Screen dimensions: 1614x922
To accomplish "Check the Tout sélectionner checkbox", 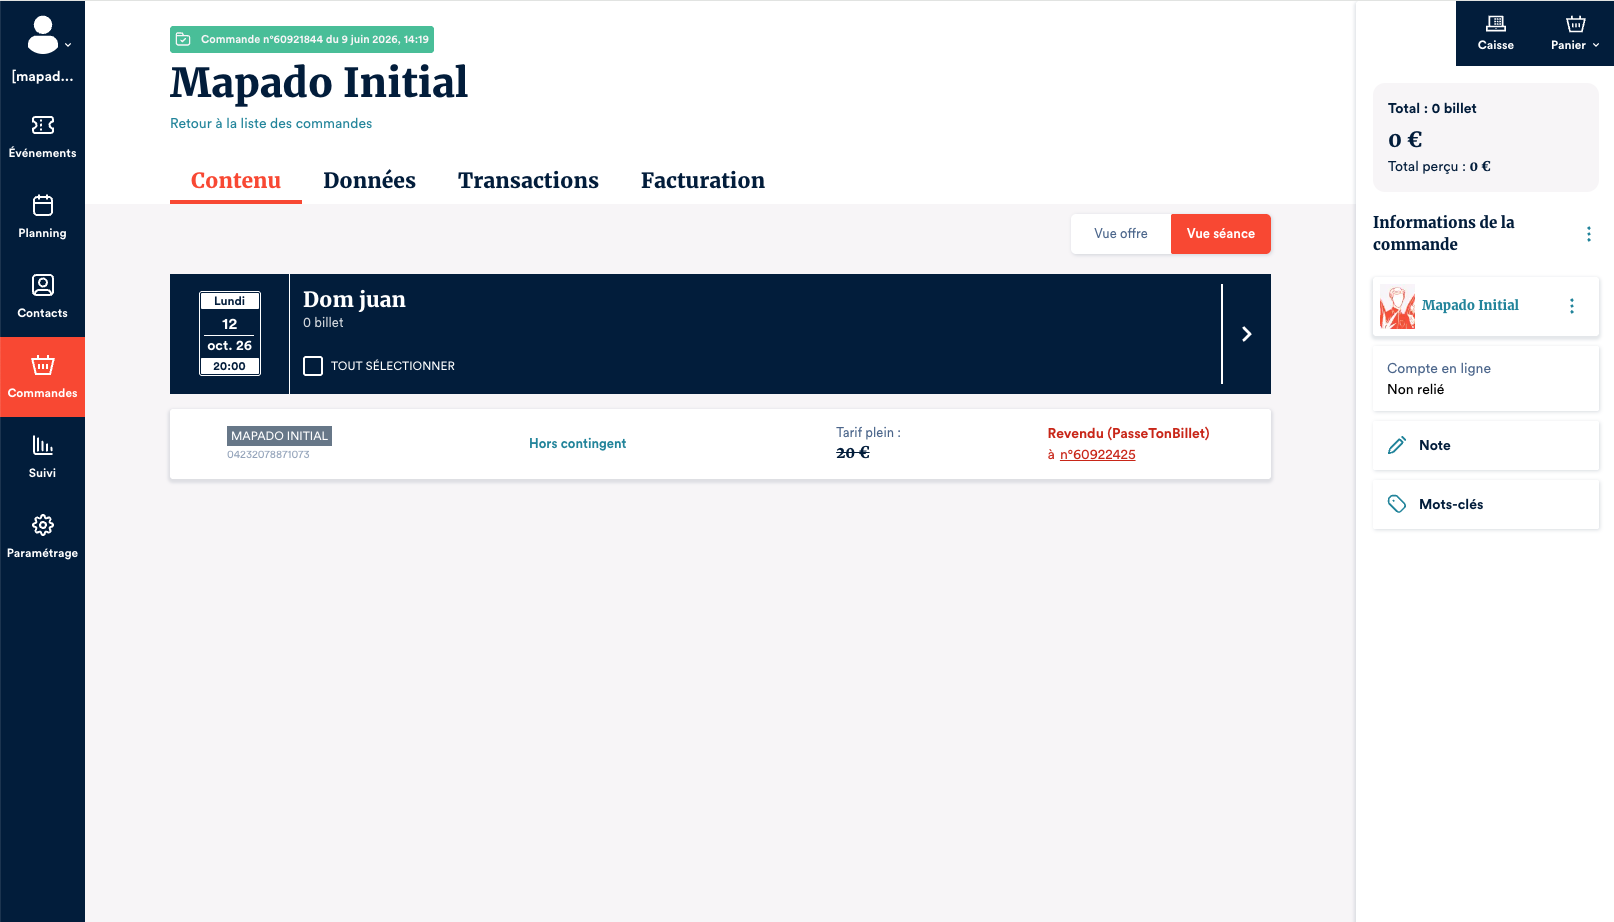I will (313, 366).
